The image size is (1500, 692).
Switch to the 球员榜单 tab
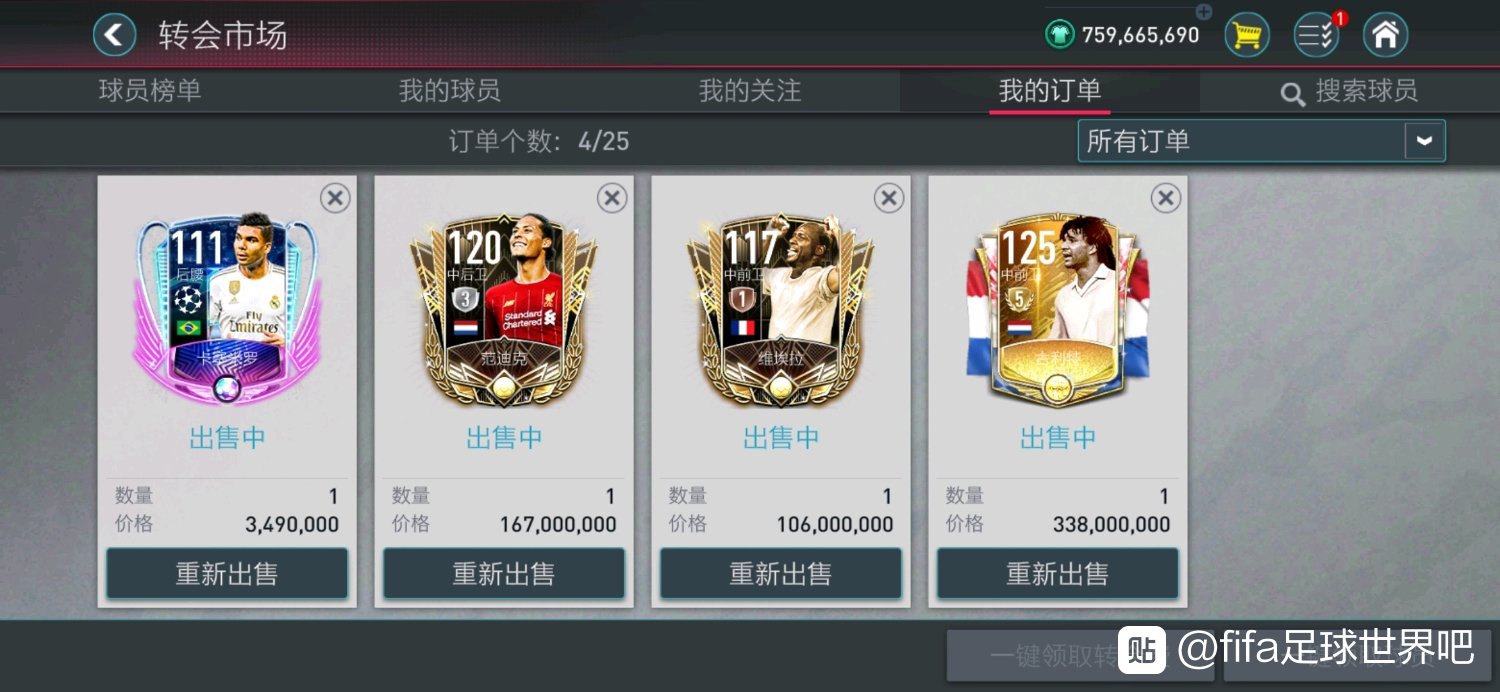150,91
